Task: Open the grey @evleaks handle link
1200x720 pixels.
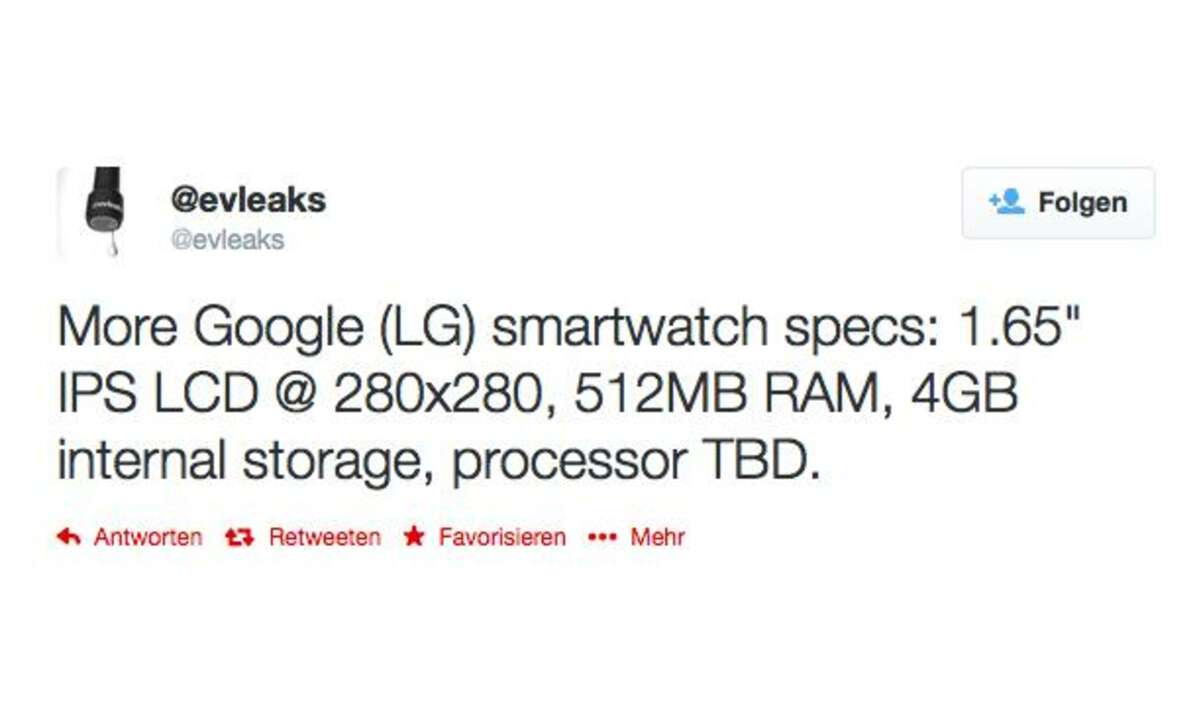Action: coord(228,240)
